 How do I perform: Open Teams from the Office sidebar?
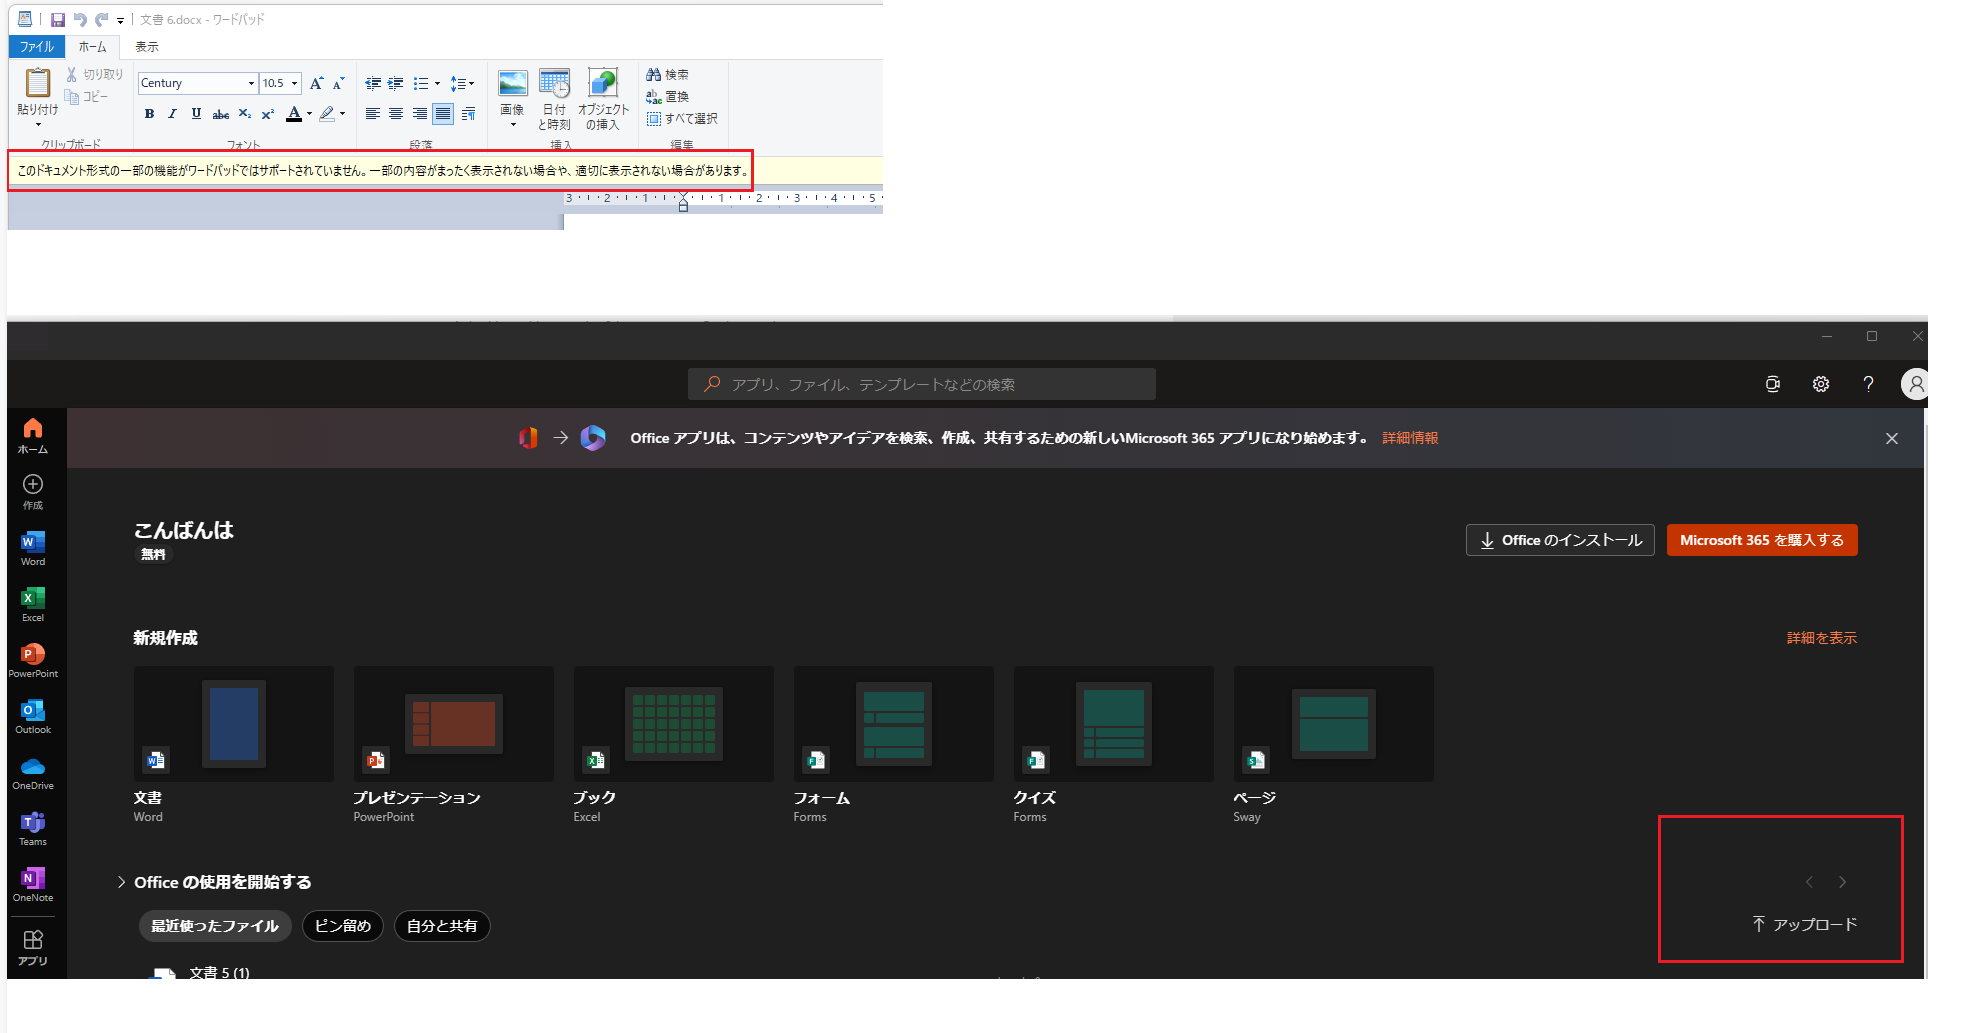(x=33, y=828)
